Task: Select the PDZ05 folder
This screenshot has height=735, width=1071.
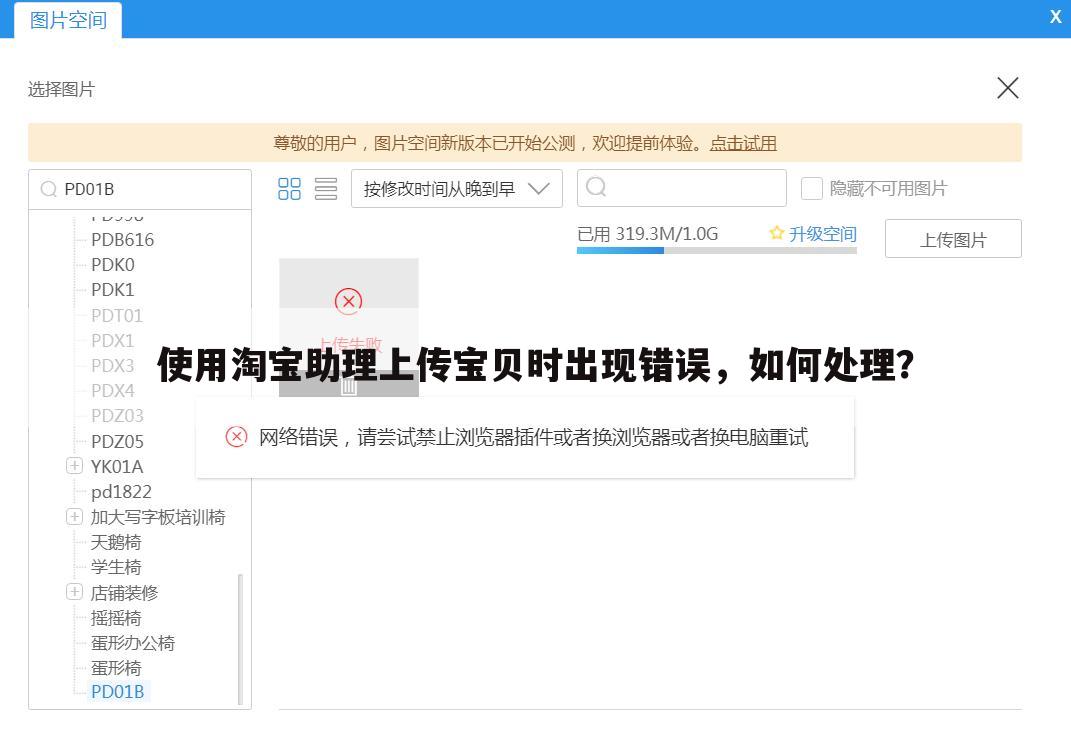Action: (x=117, y=441)
